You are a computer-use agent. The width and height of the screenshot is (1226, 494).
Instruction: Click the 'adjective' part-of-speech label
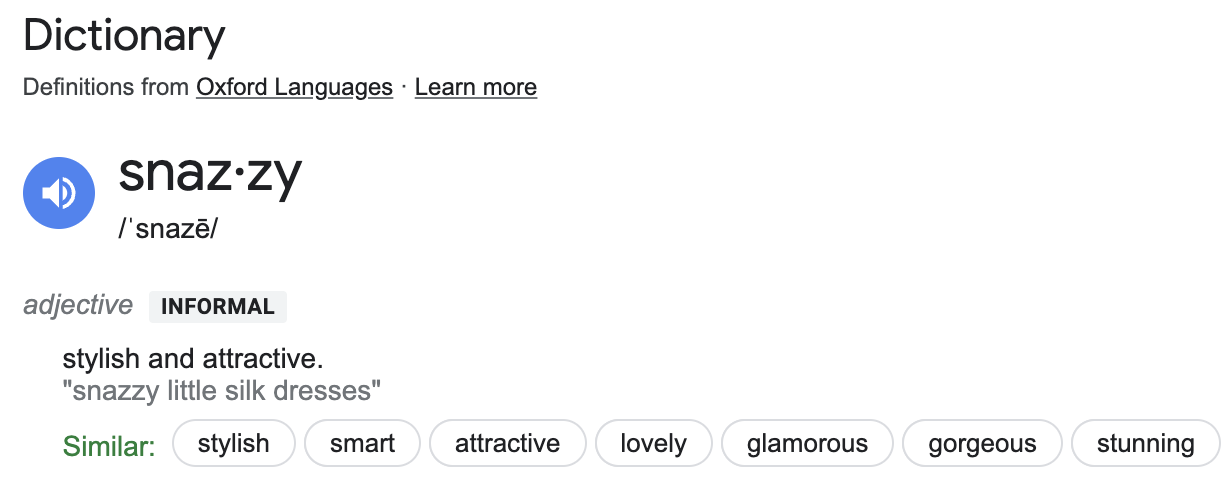pyautogui.click(x=78, y=305)
